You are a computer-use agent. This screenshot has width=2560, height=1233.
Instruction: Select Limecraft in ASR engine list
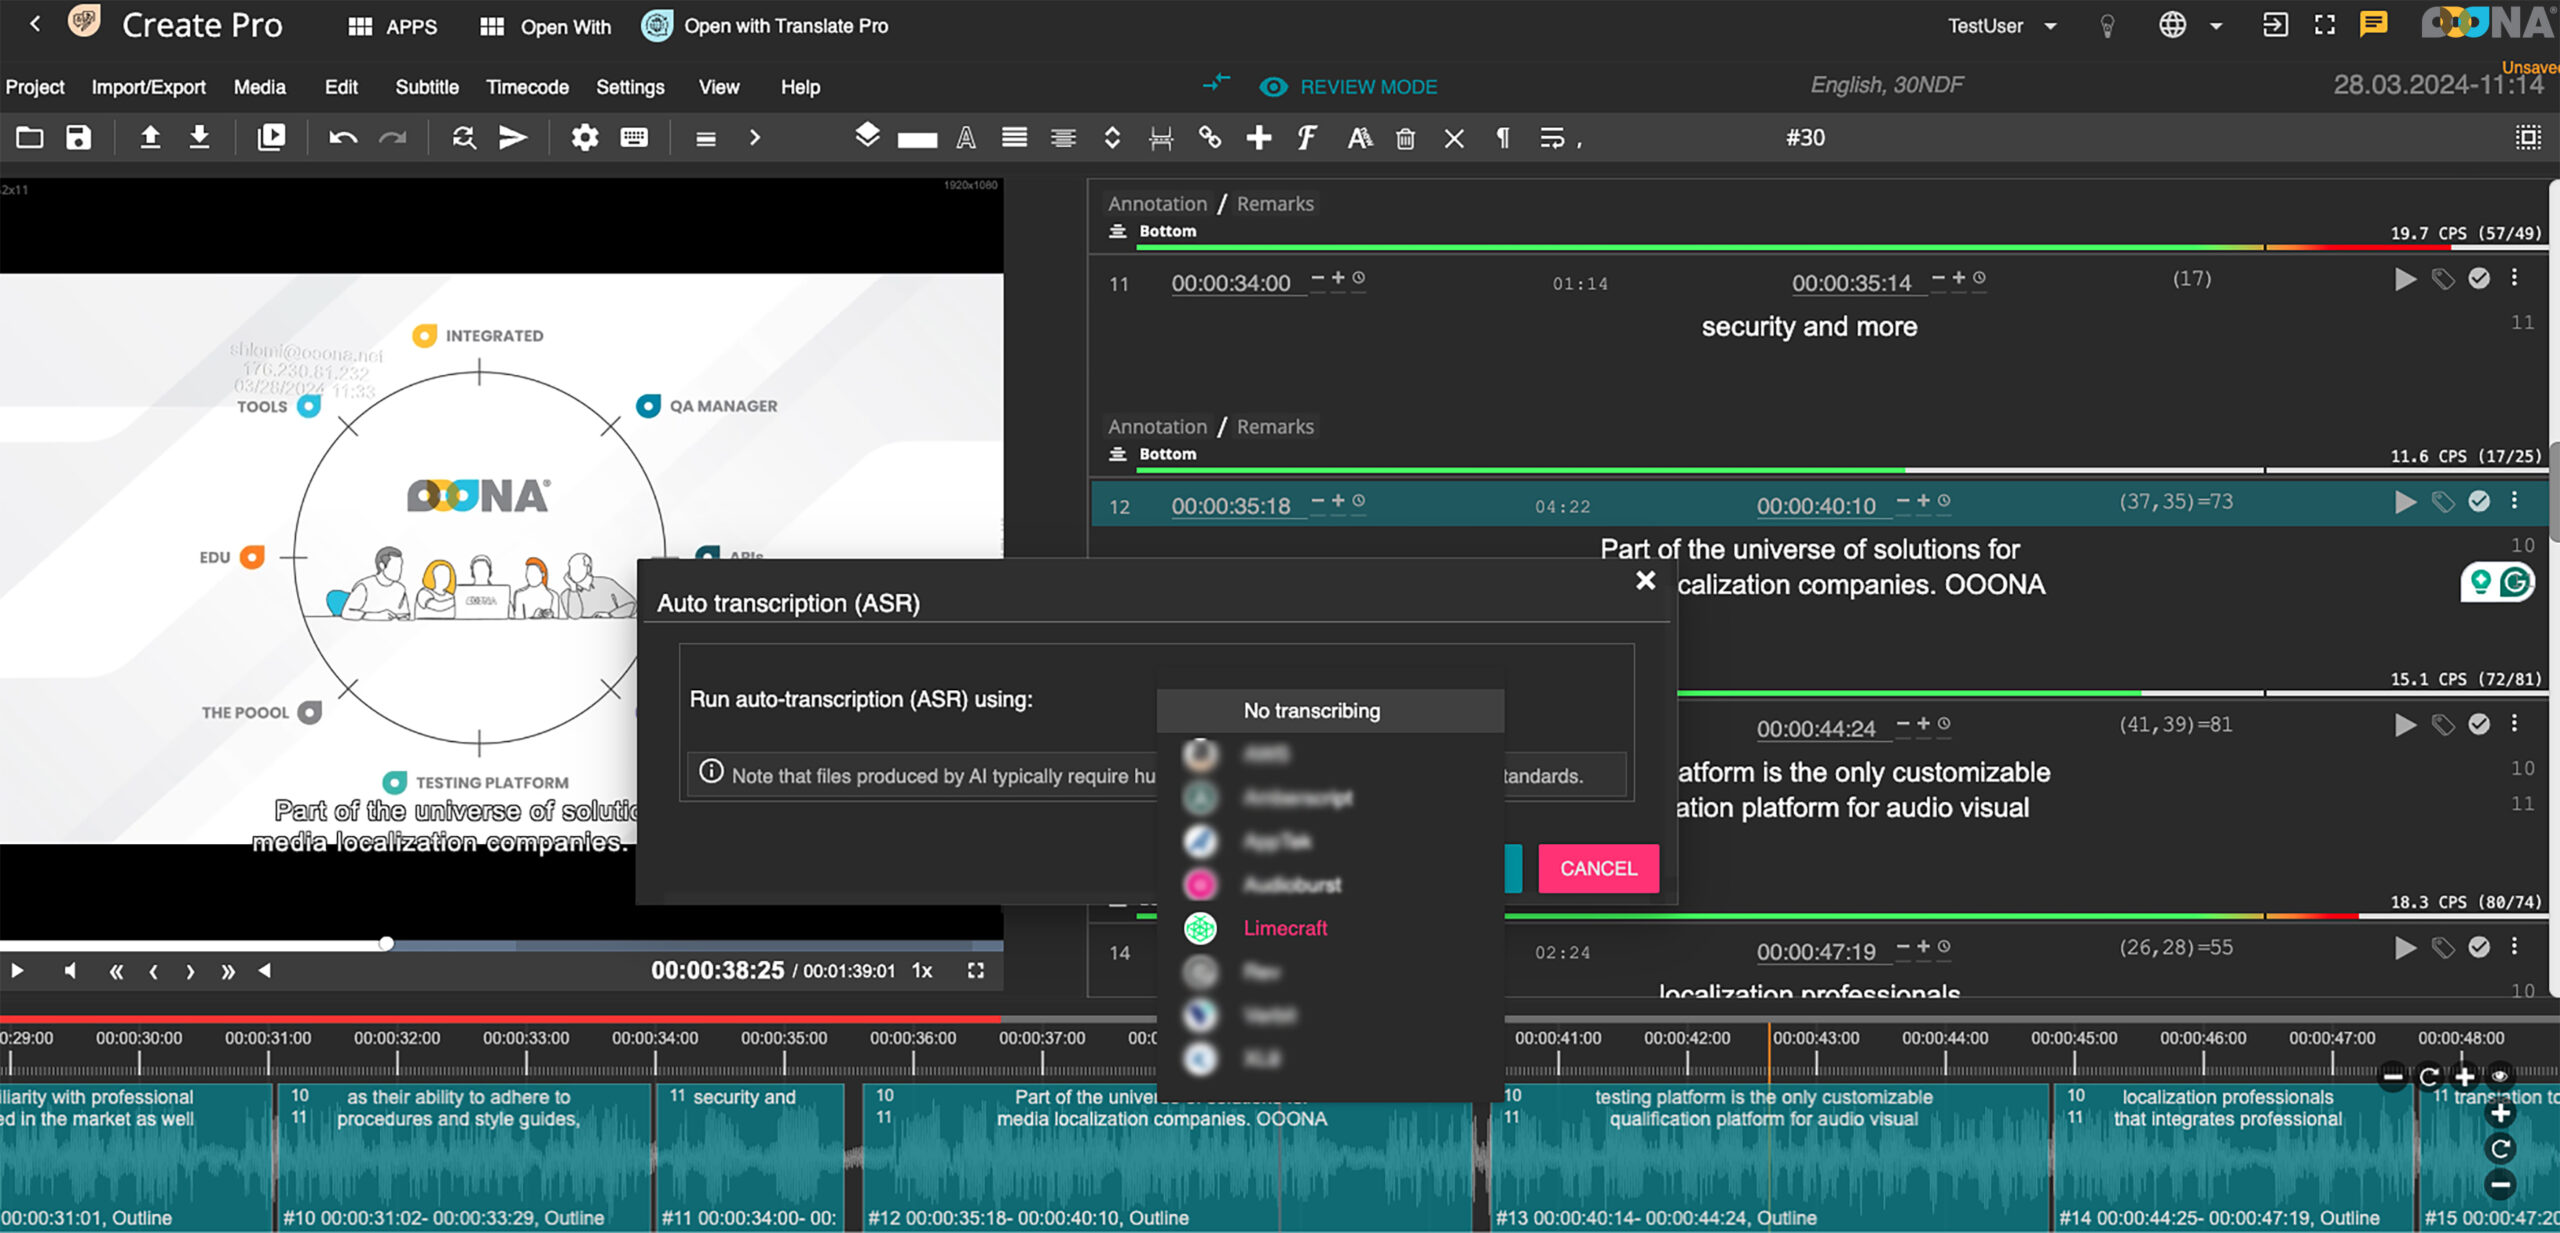click(1284, 928)
